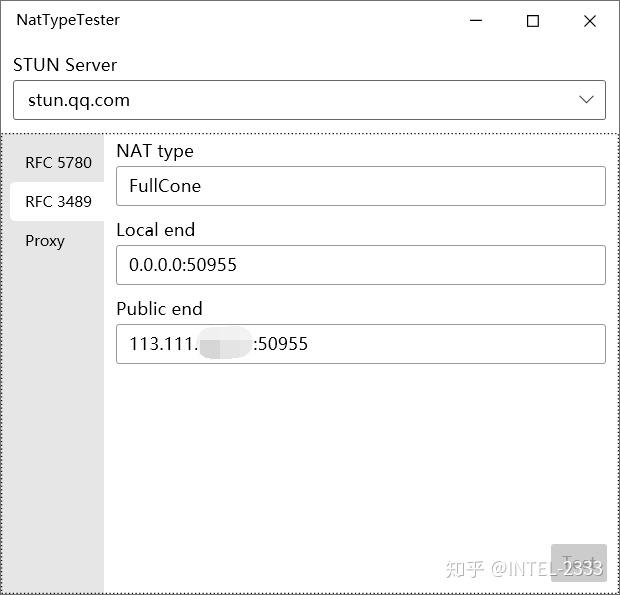620x595 pixels.
Task: Open the Proxy tab
Action: point(45,241)
